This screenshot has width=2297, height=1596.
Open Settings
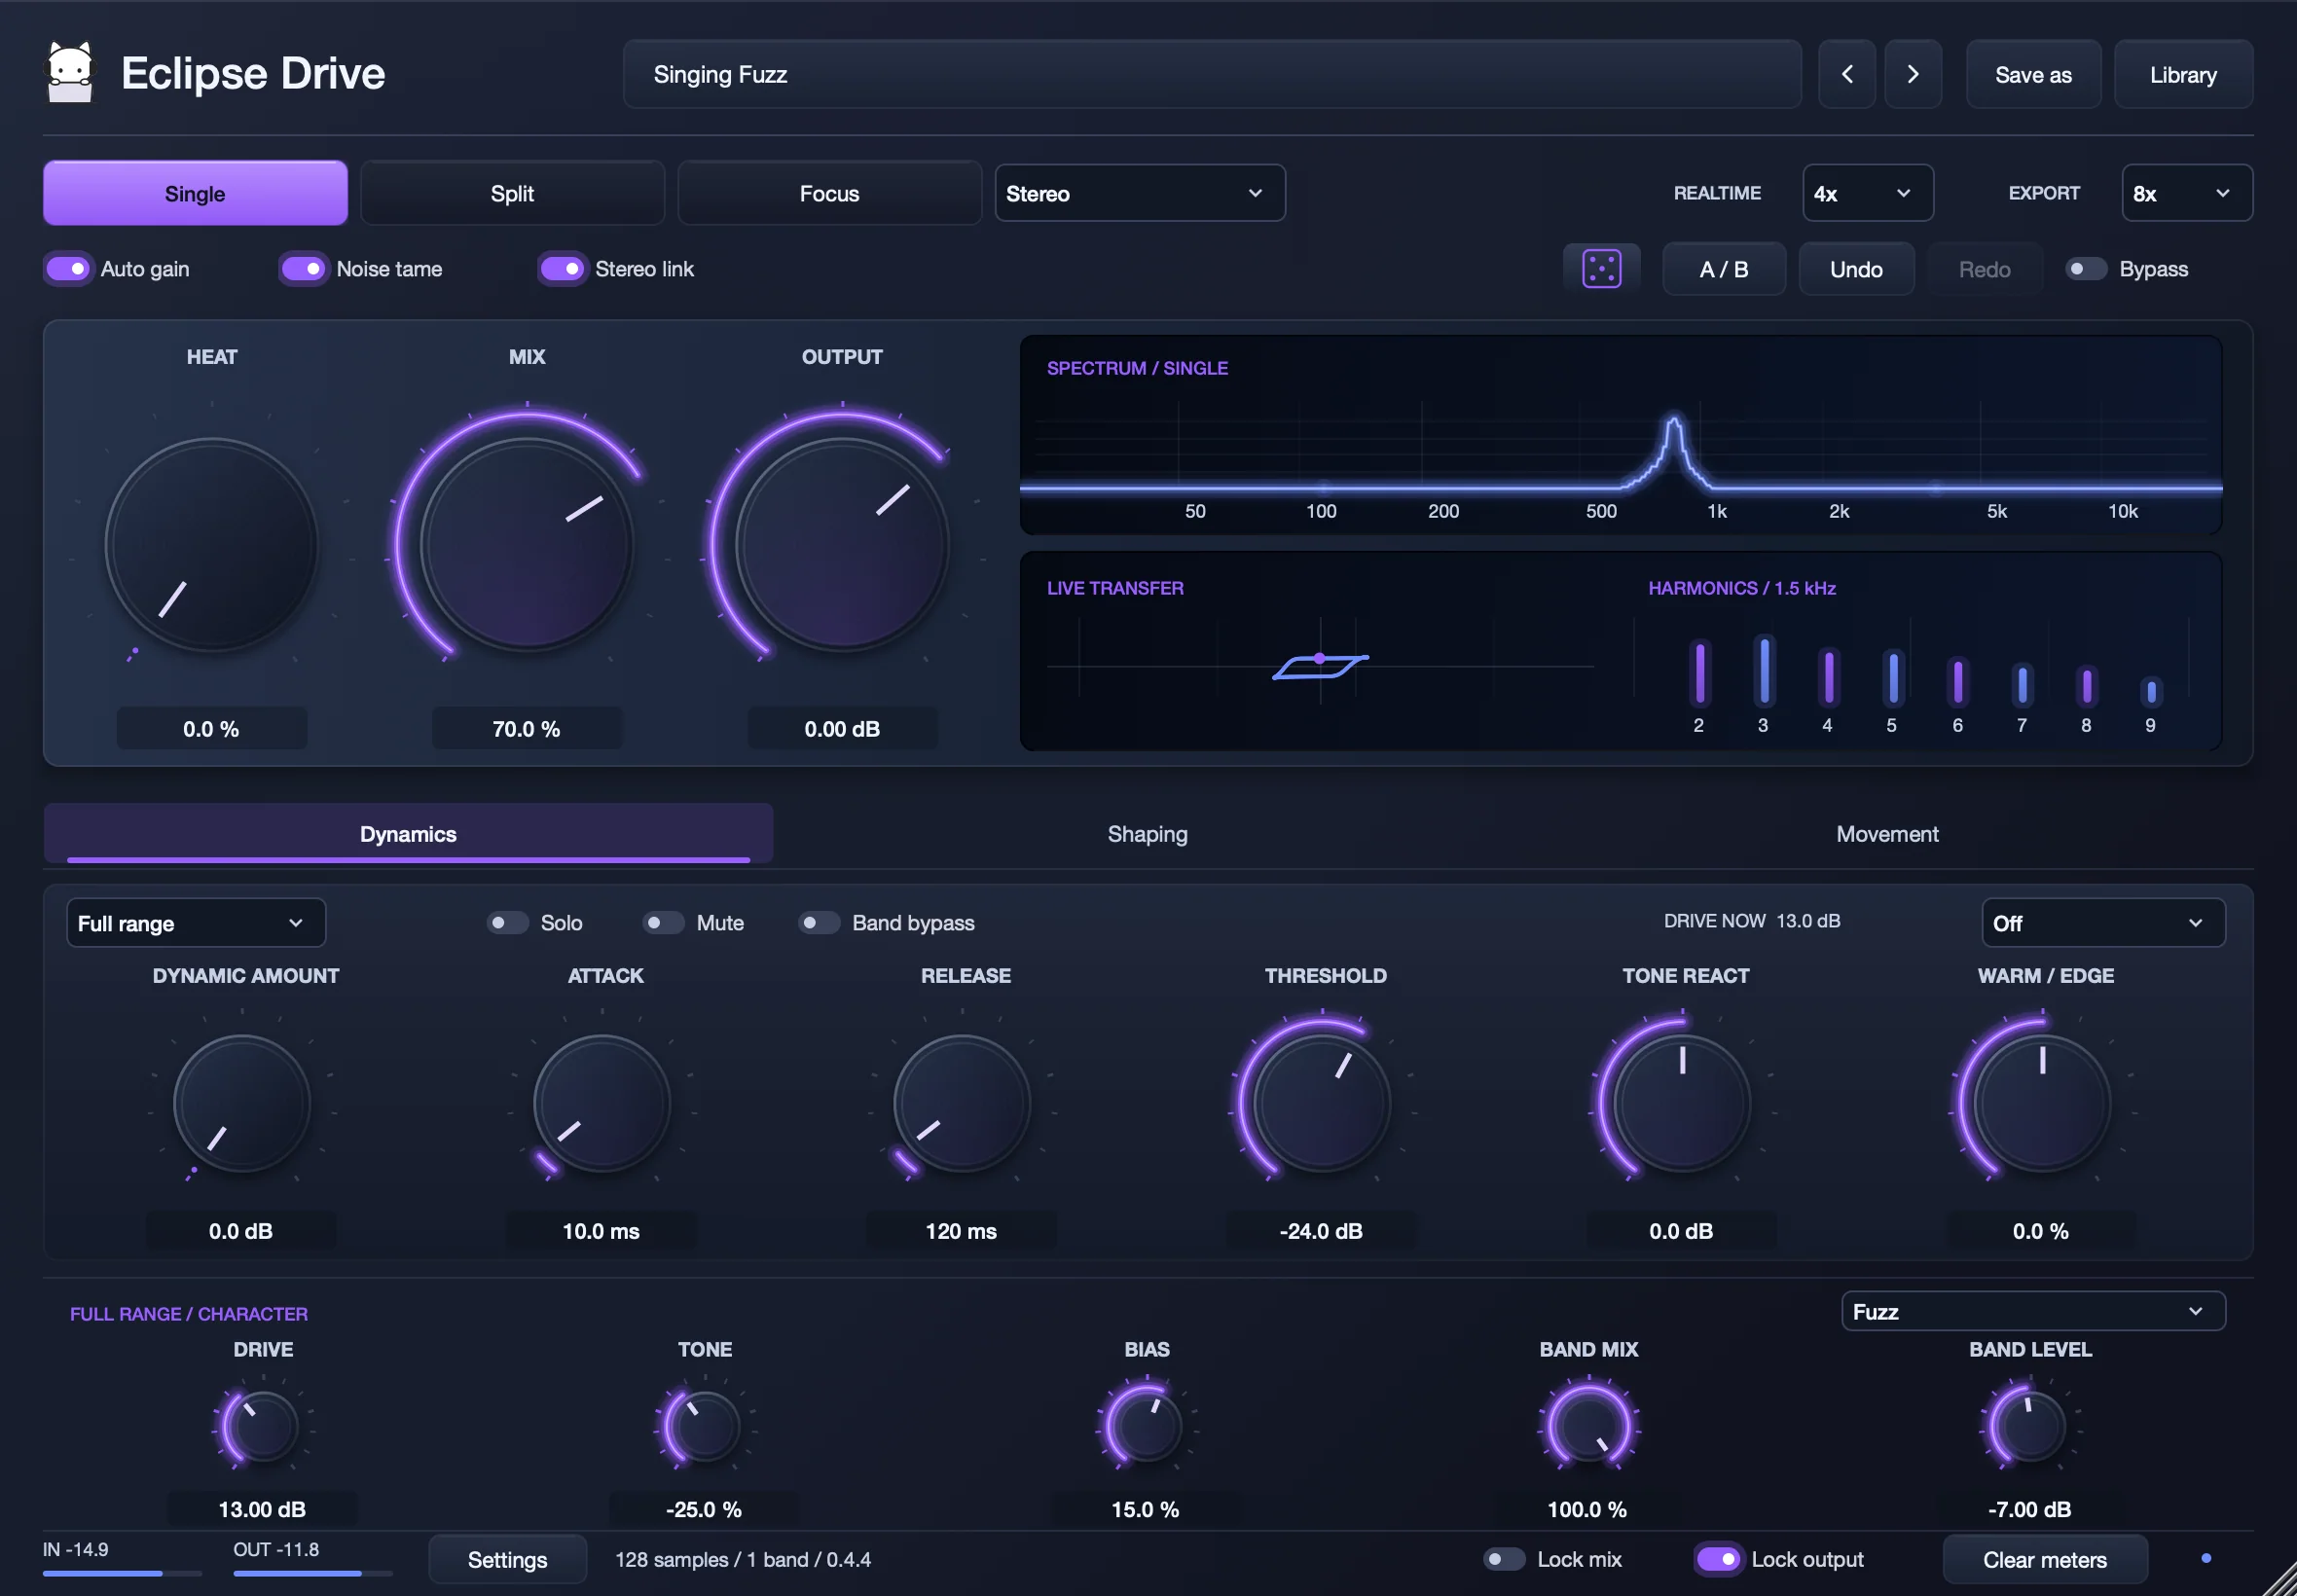click(x=507, y=1559)
